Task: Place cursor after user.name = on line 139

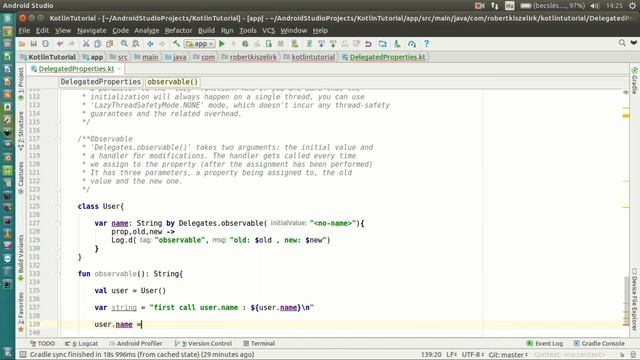Action: click(142, 324)
